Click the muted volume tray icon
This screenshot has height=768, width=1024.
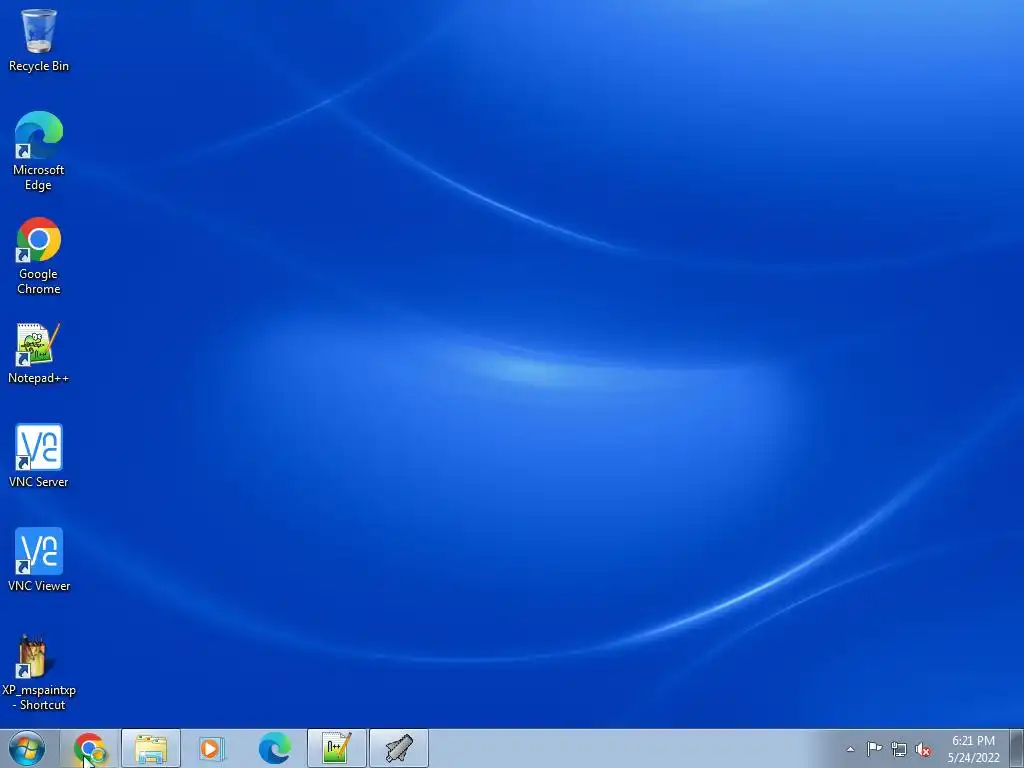click(923, 750)
